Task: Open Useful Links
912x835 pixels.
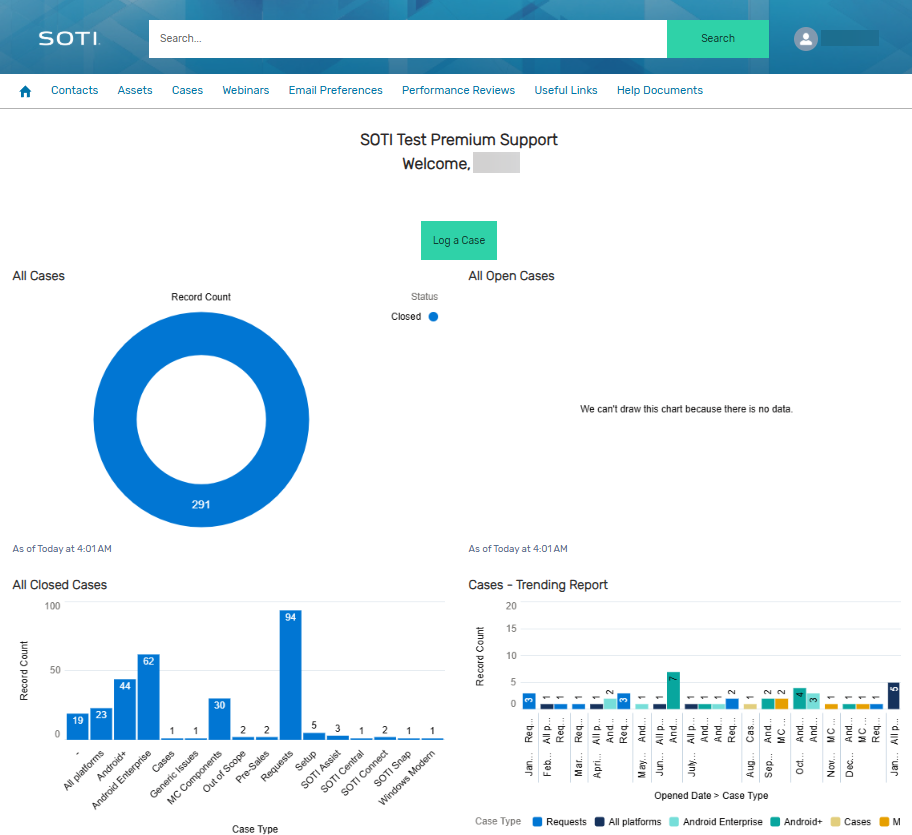Action: [x=565, y=90]
